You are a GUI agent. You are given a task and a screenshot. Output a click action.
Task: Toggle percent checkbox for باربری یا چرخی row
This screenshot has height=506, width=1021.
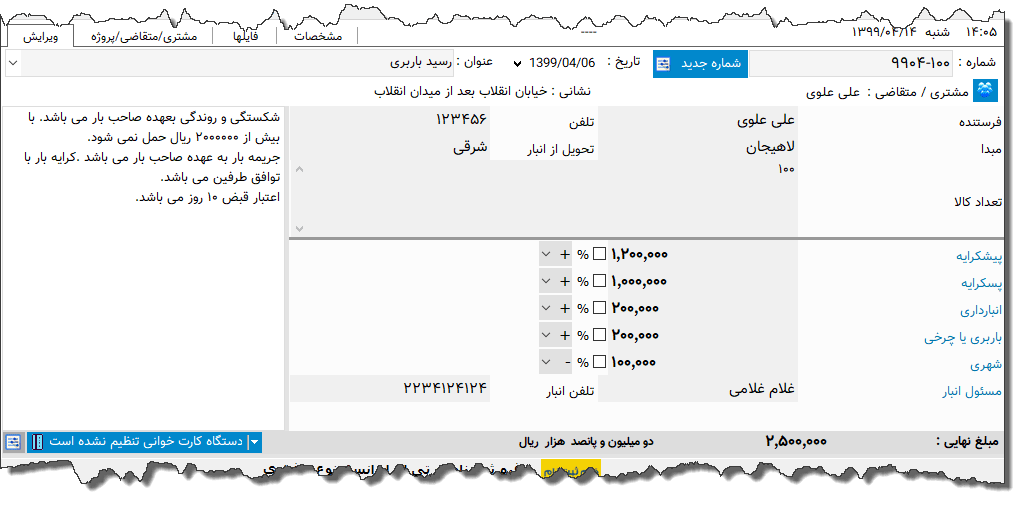(x=600, y=335)
